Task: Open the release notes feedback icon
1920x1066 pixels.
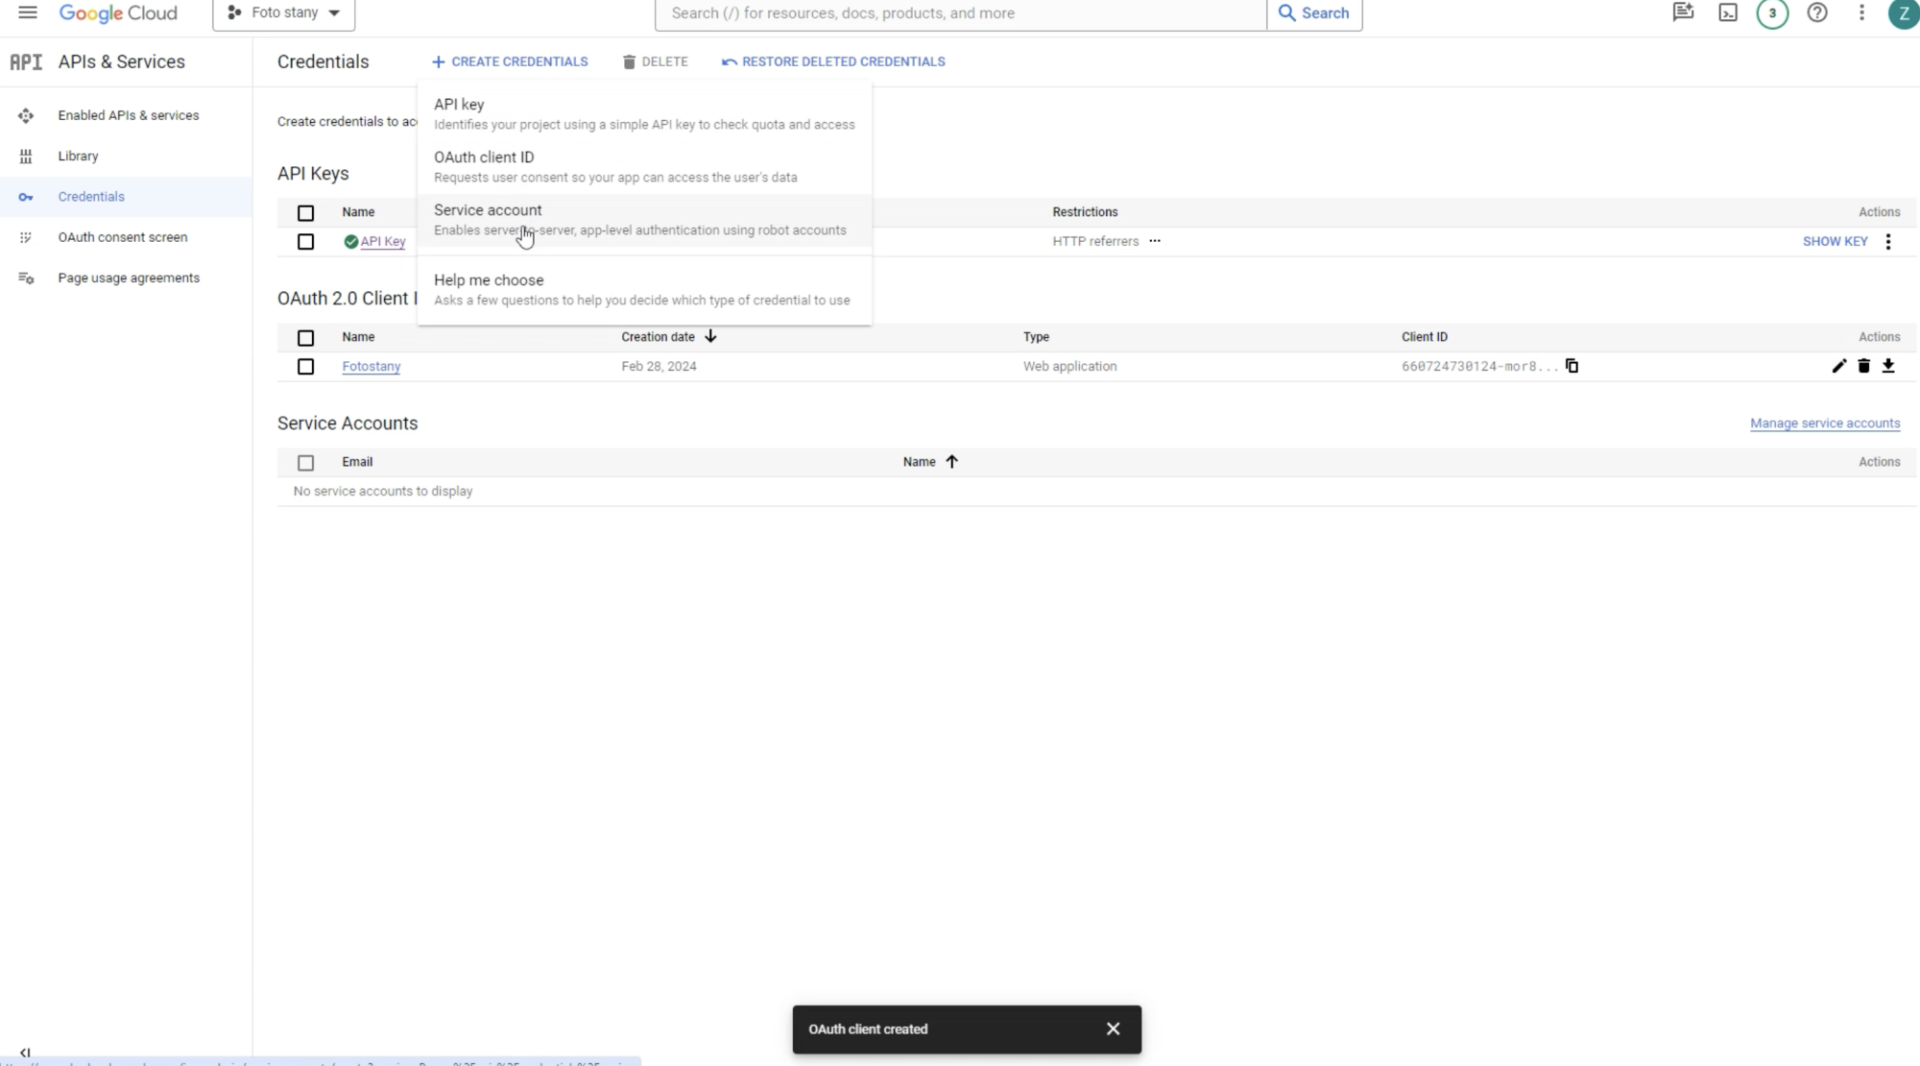Action: [x=1683, y=13]
